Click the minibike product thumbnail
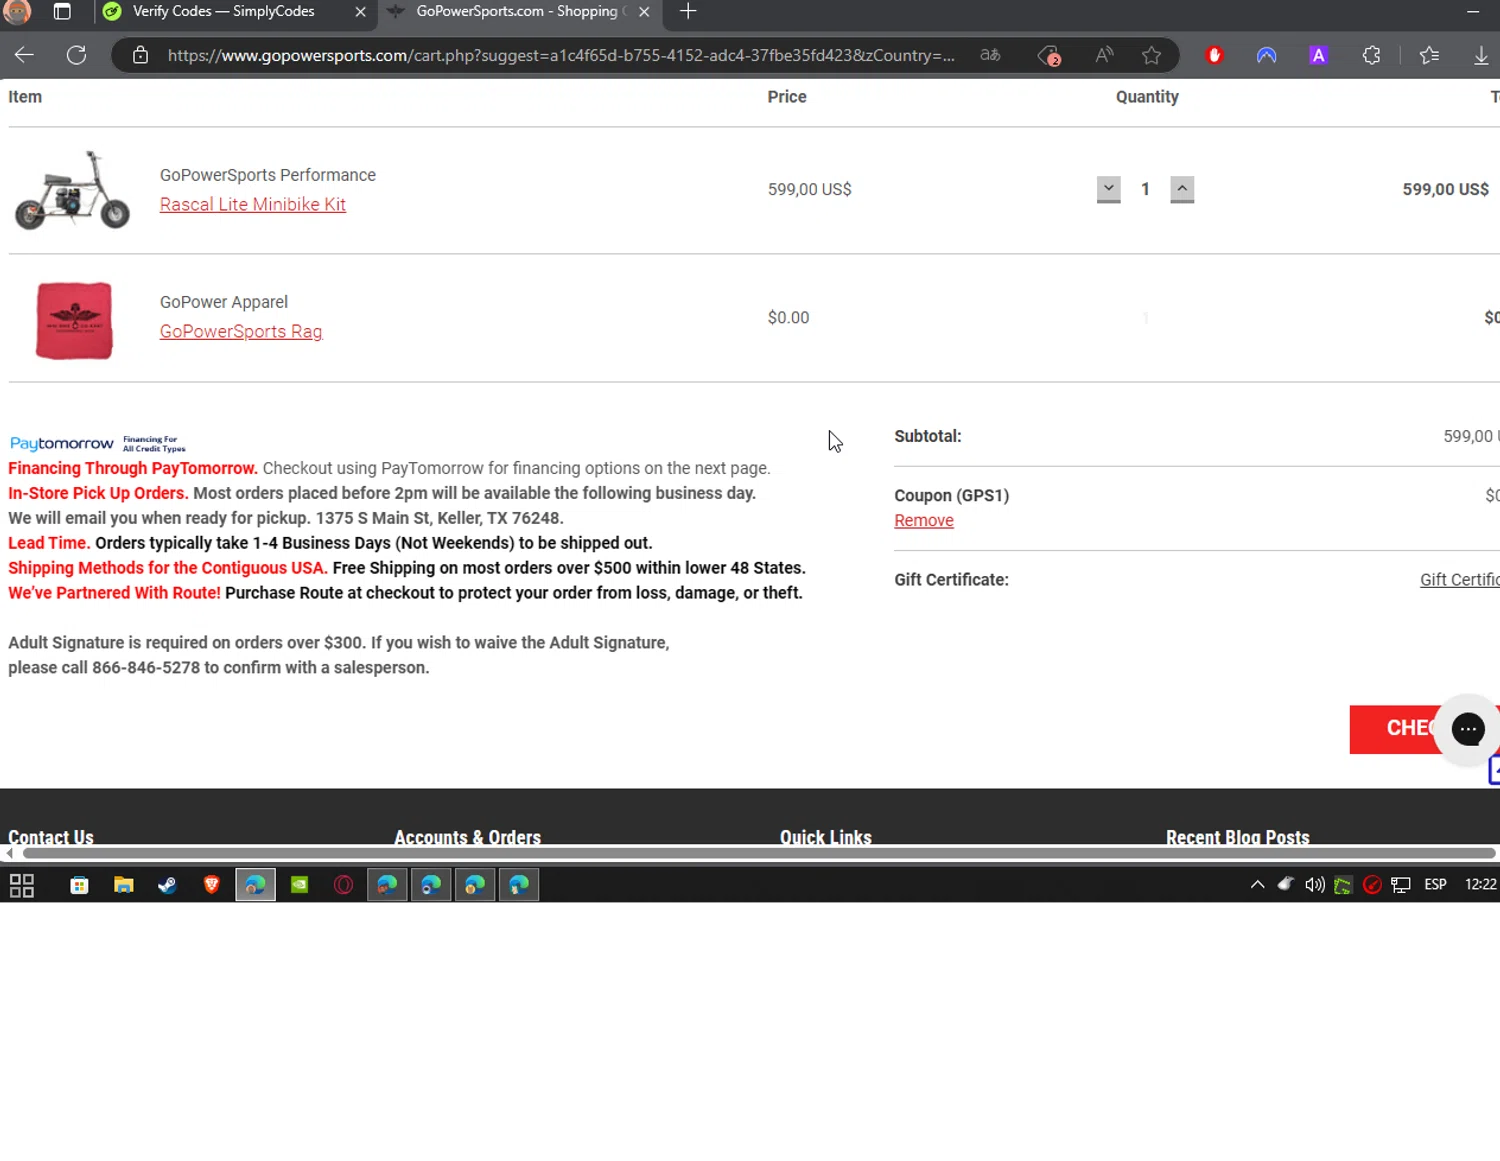 pyautogui.click(x=72, y=190)
